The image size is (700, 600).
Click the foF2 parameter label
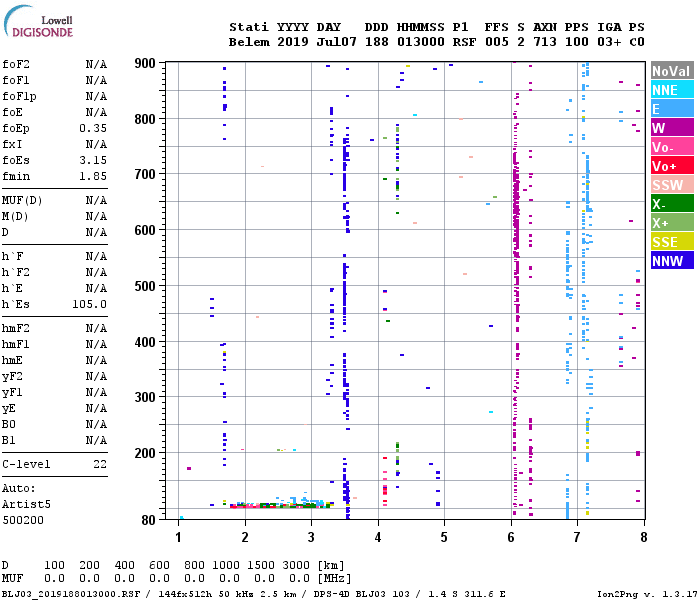pyautogui.click(x=16, y=64)
